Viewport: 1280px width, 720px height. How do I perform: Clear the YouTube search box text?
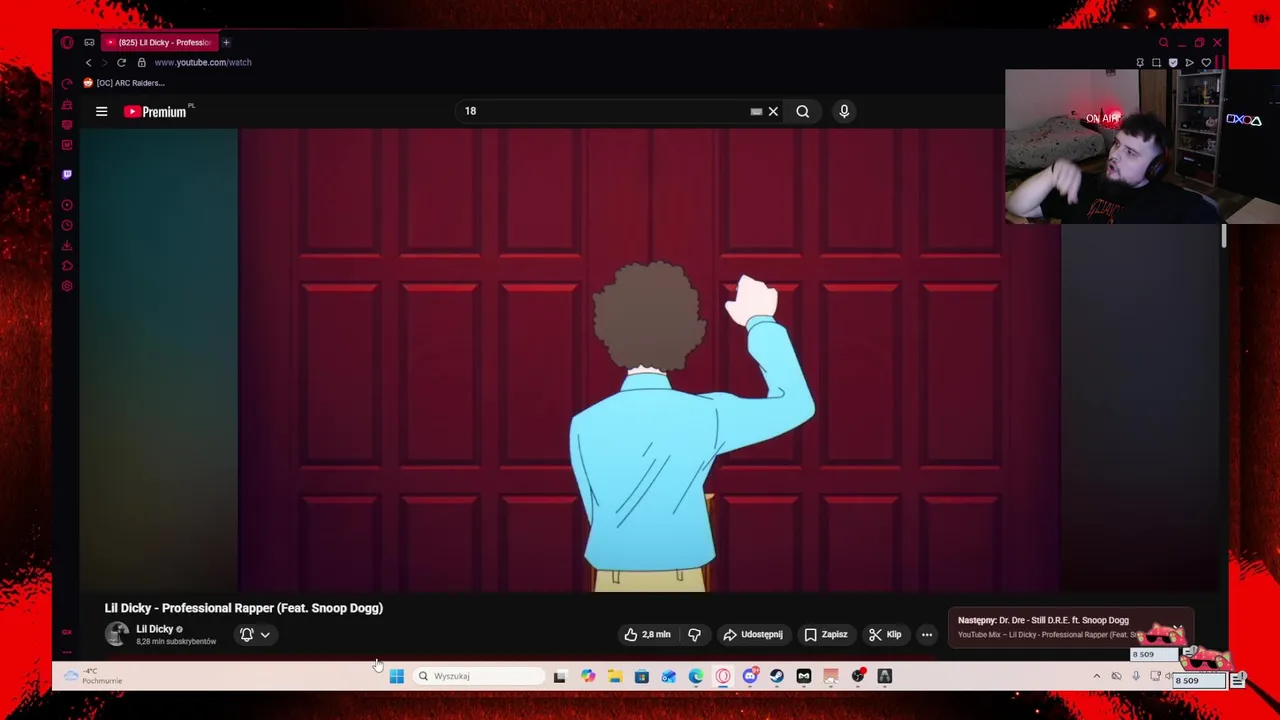pyautogui.click(x=773, y=112)
